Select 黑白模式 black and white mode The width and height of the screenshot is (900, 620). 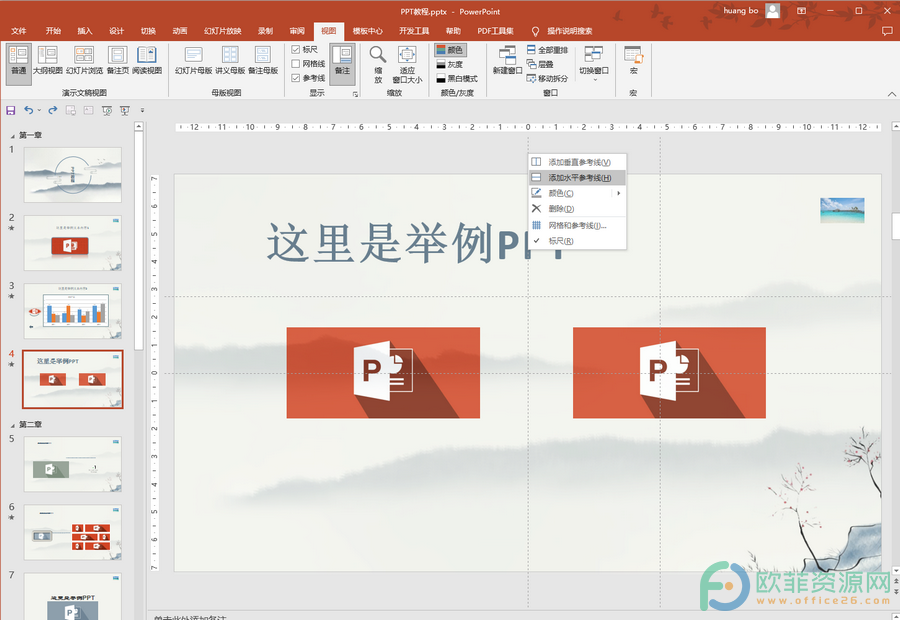(x=457, y=79)
